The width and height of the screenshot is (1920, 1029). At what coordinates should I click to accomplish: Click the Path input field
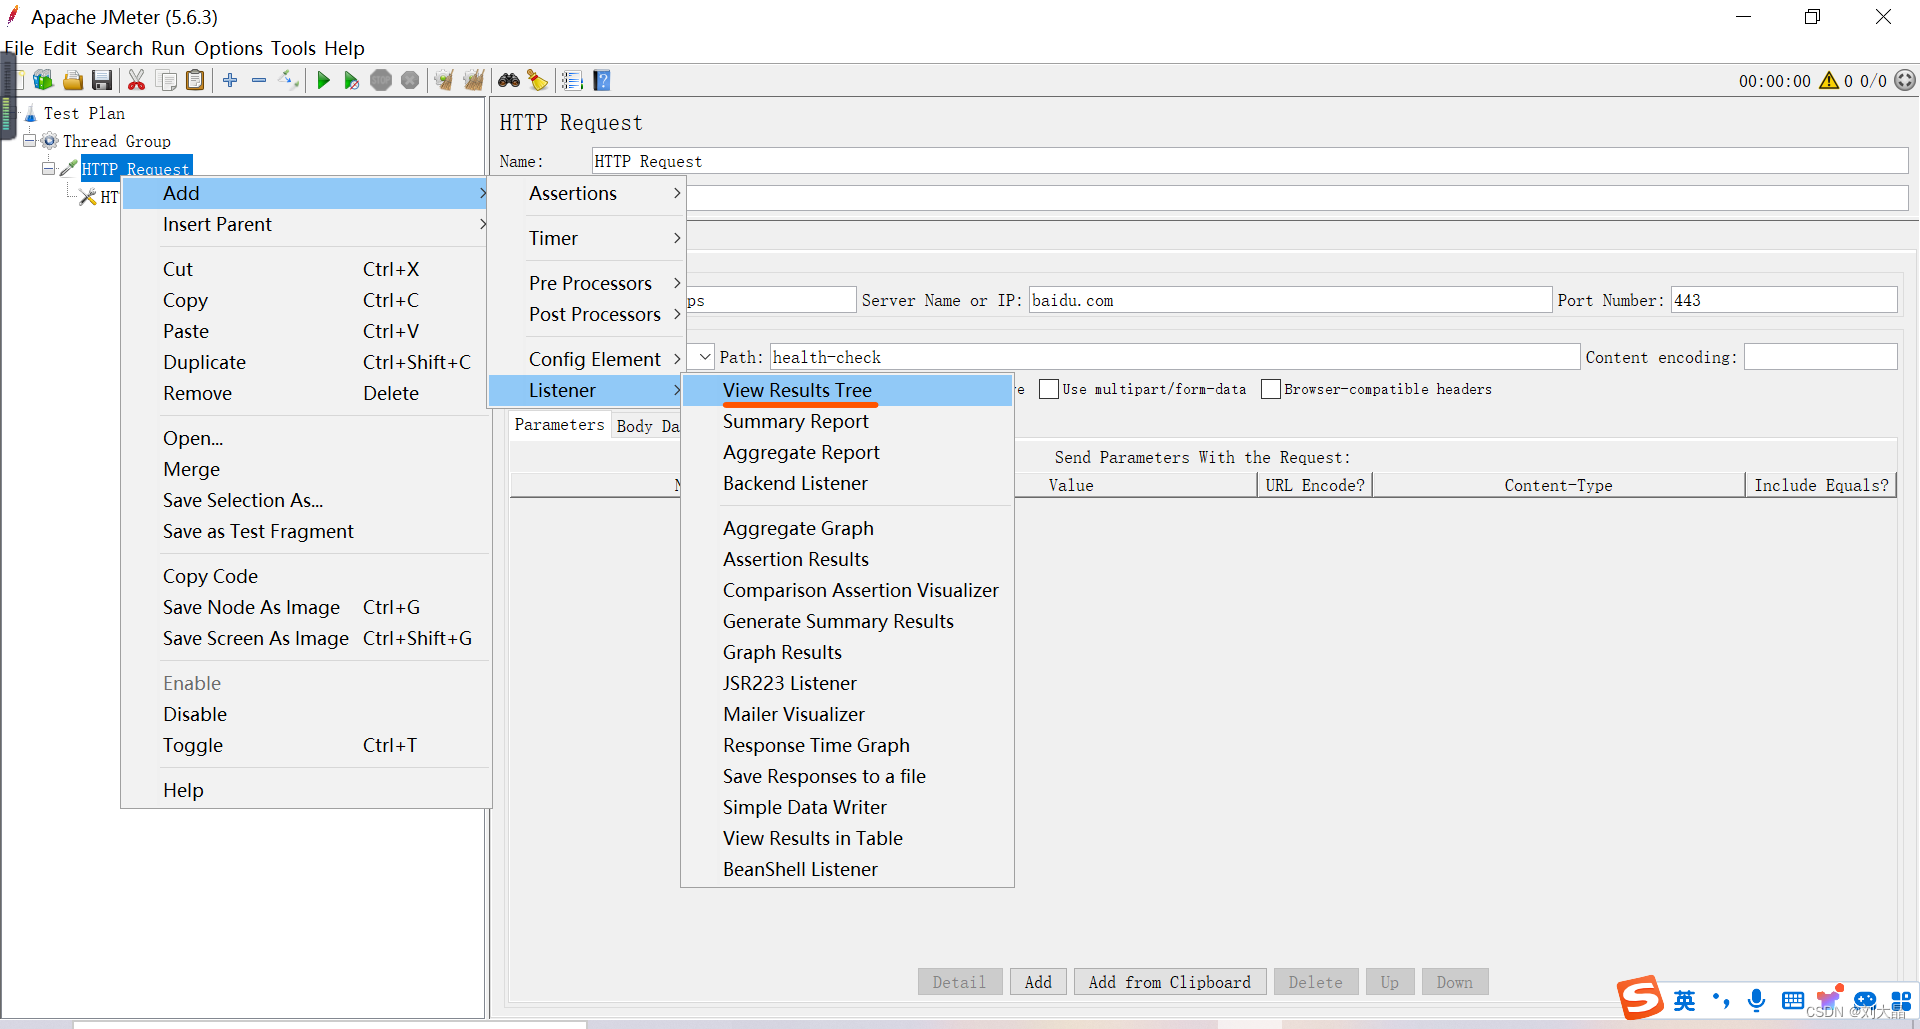[1174, 357]
